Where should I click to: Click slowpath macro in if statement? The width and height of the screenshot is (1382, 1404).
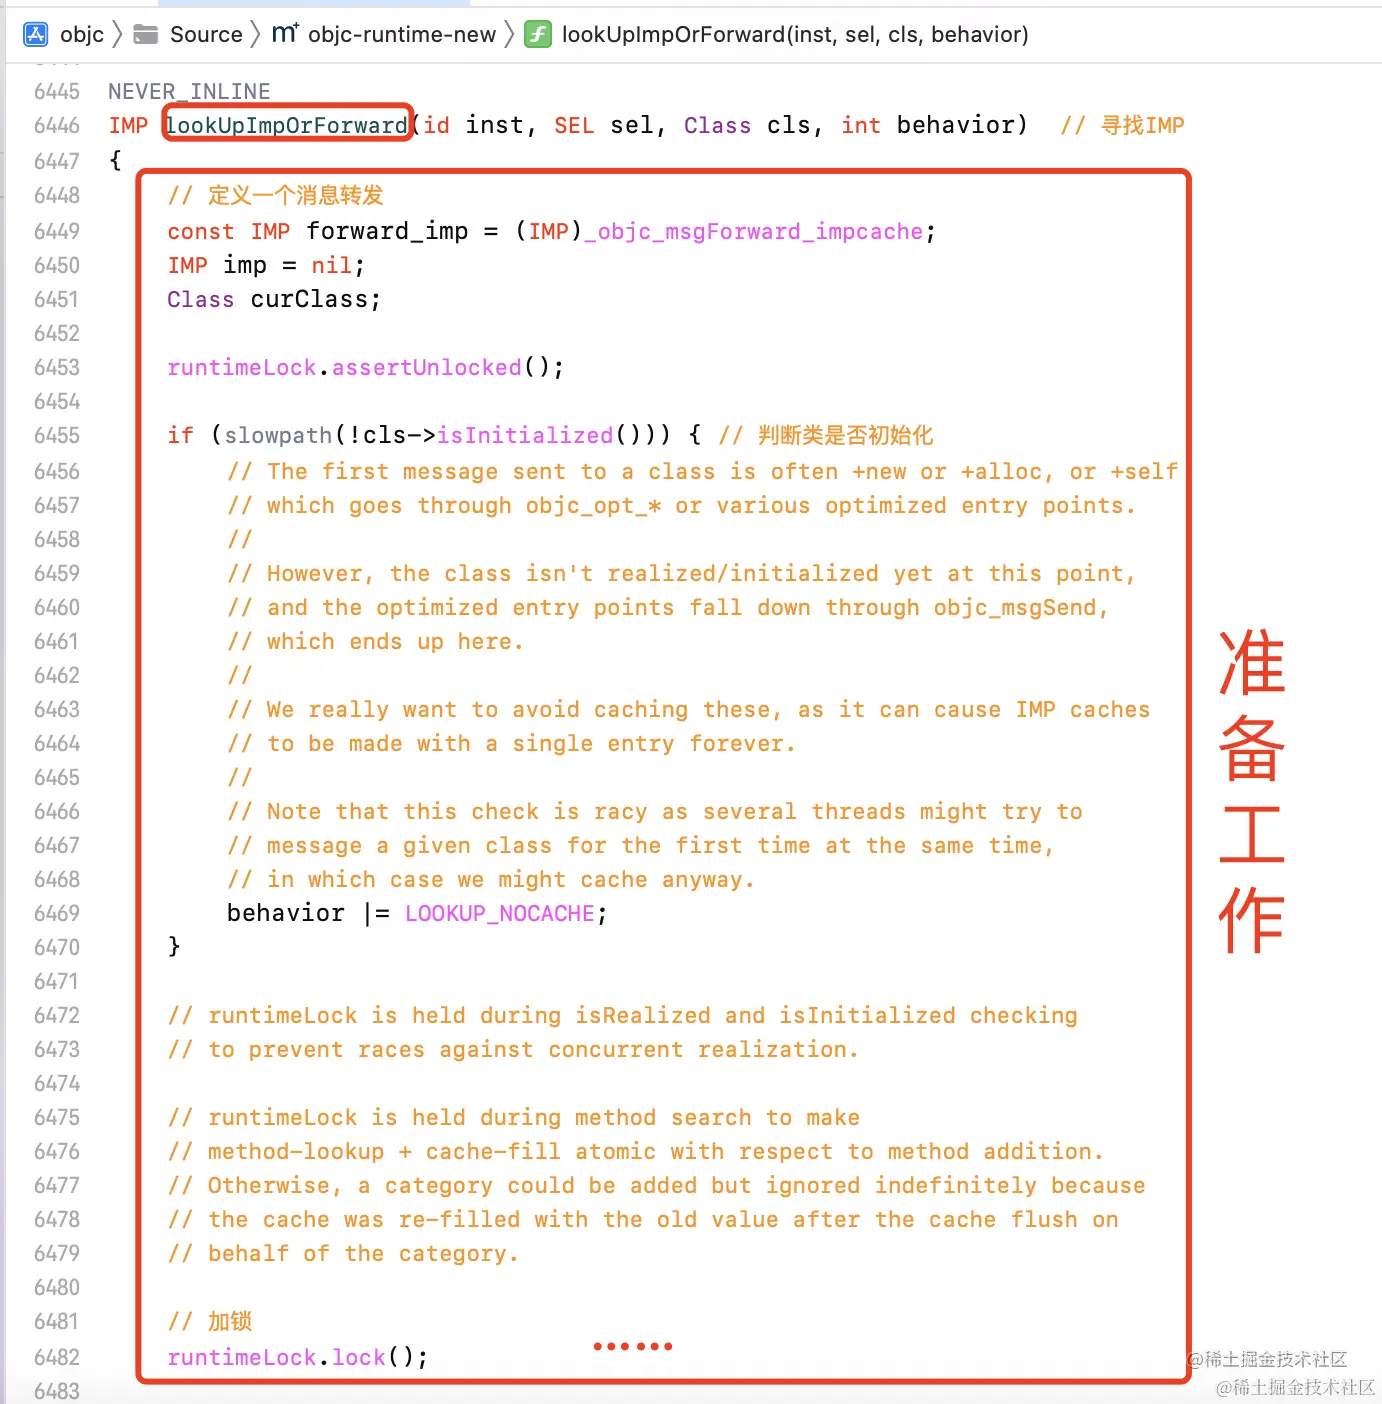(x=278, y=435)
